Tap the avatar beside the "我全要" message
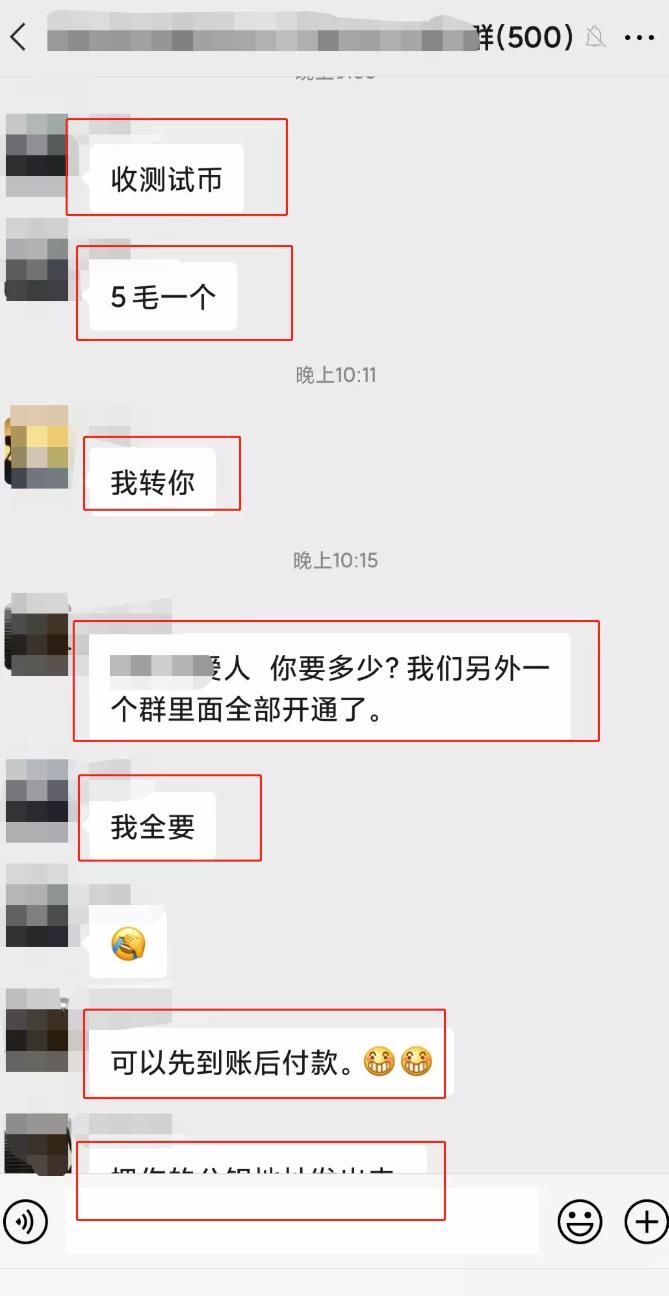Screen dimensions: 669x1296 [x=37, y=801]
